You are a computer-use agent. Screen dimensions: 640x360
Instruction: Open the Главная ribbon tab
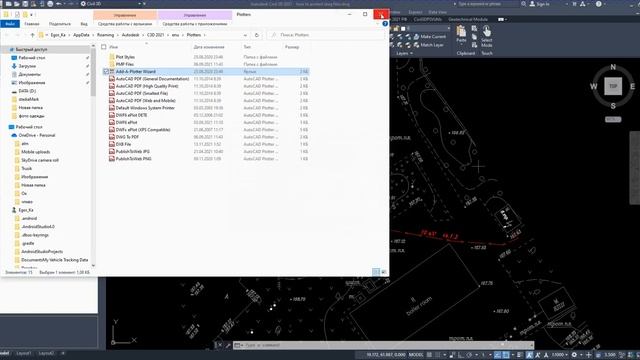(32, 24)
